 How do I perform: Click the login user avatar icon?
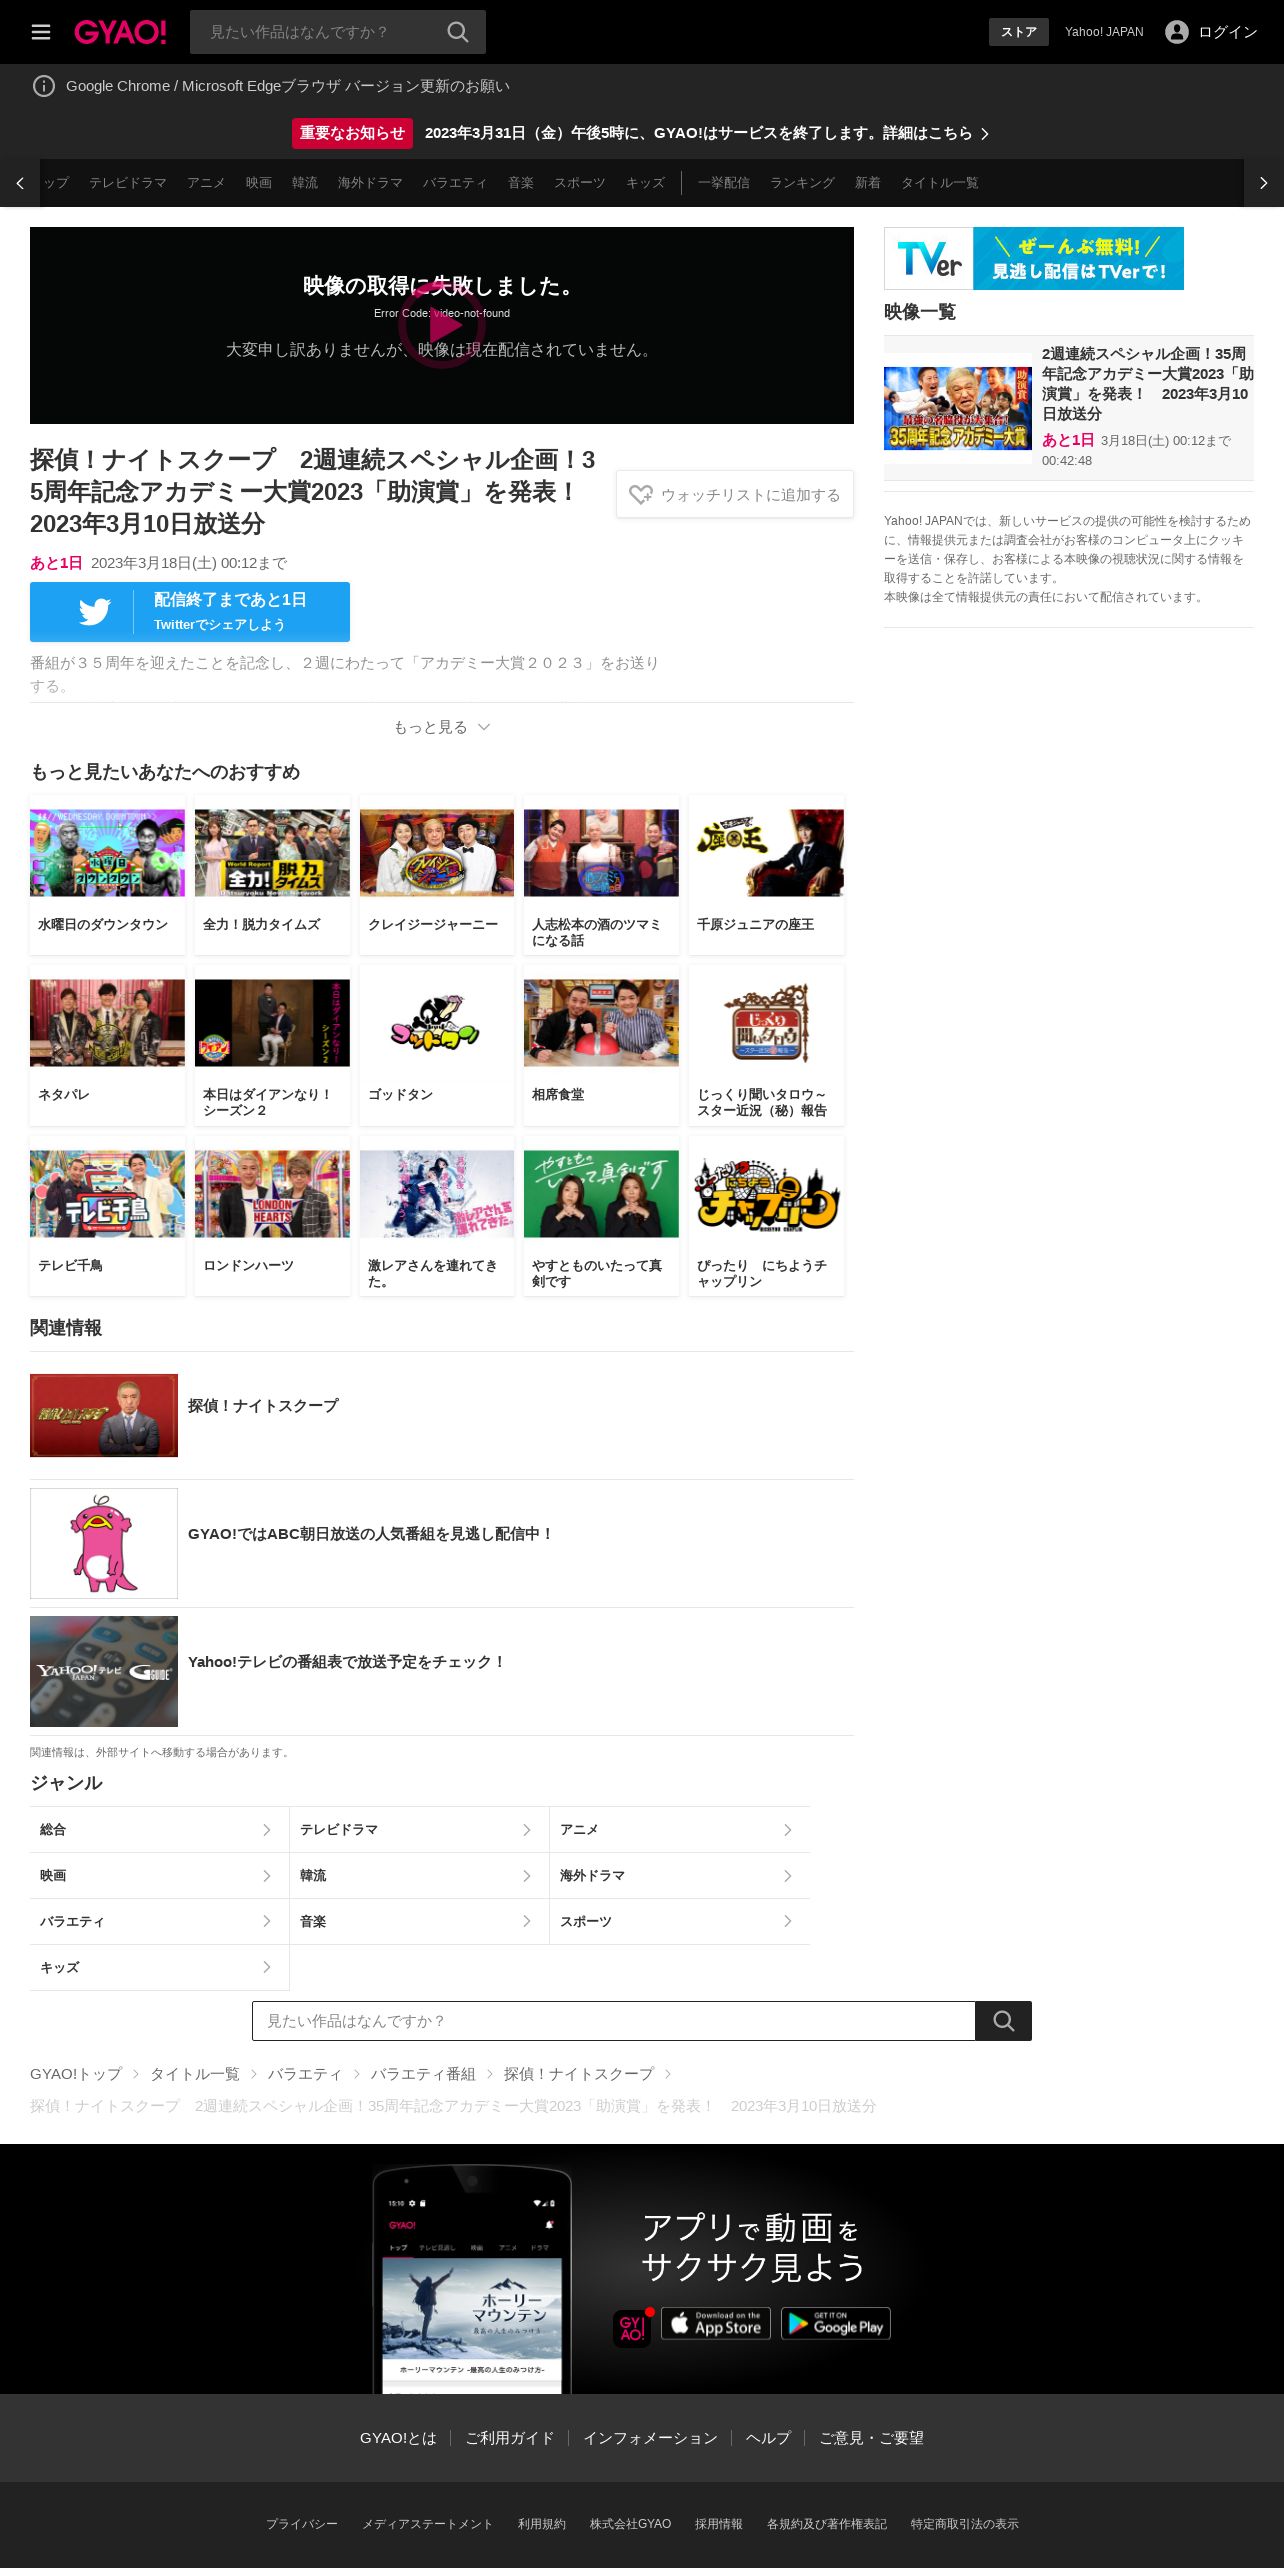1177,32
